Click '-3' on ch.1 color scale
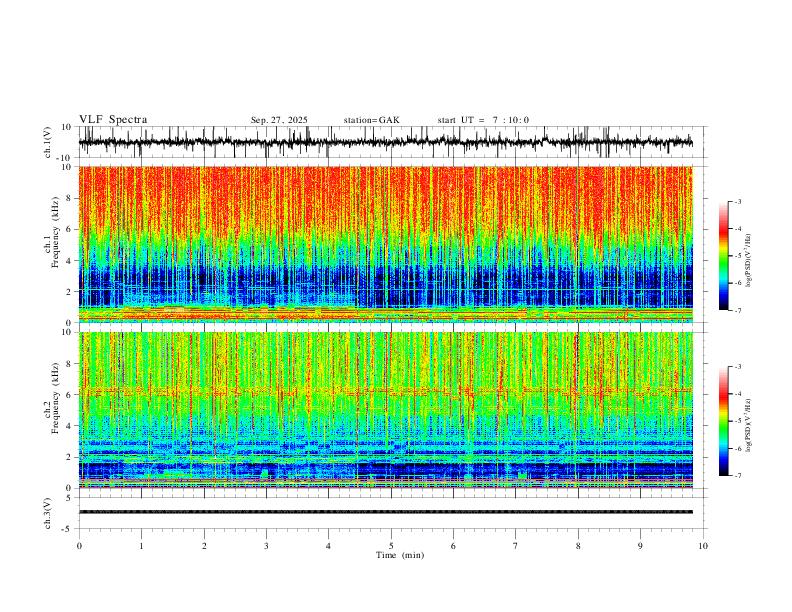 (737, 201)
